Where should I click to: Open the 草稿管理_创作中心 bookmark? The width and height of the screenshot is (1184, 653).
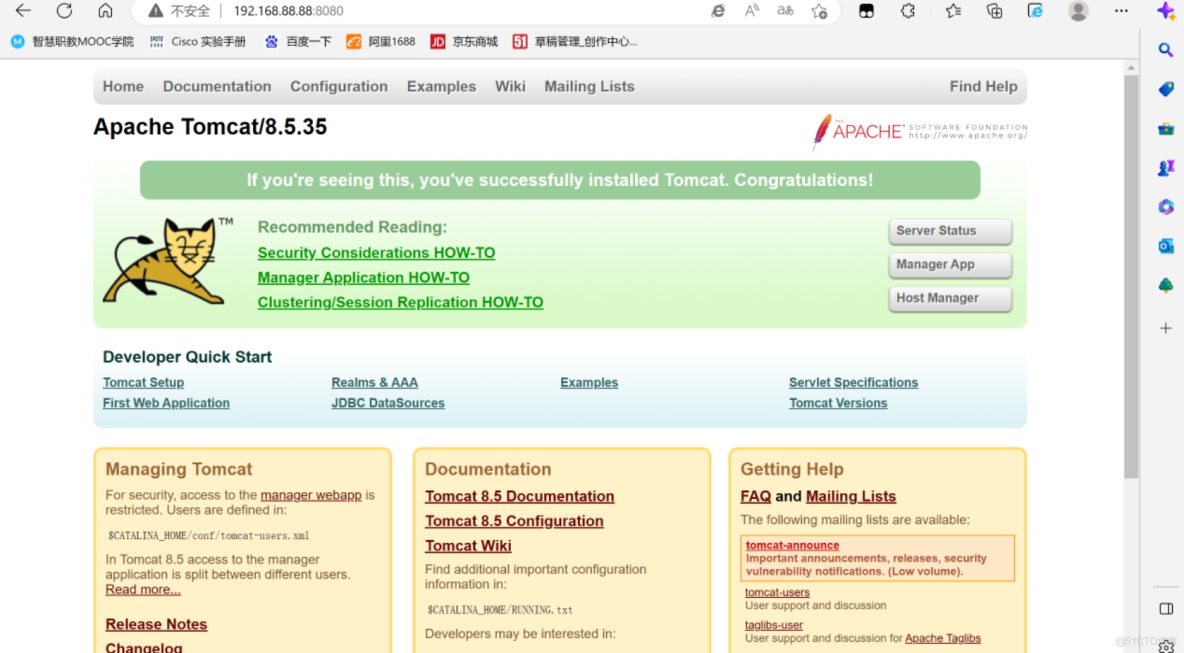575,42
